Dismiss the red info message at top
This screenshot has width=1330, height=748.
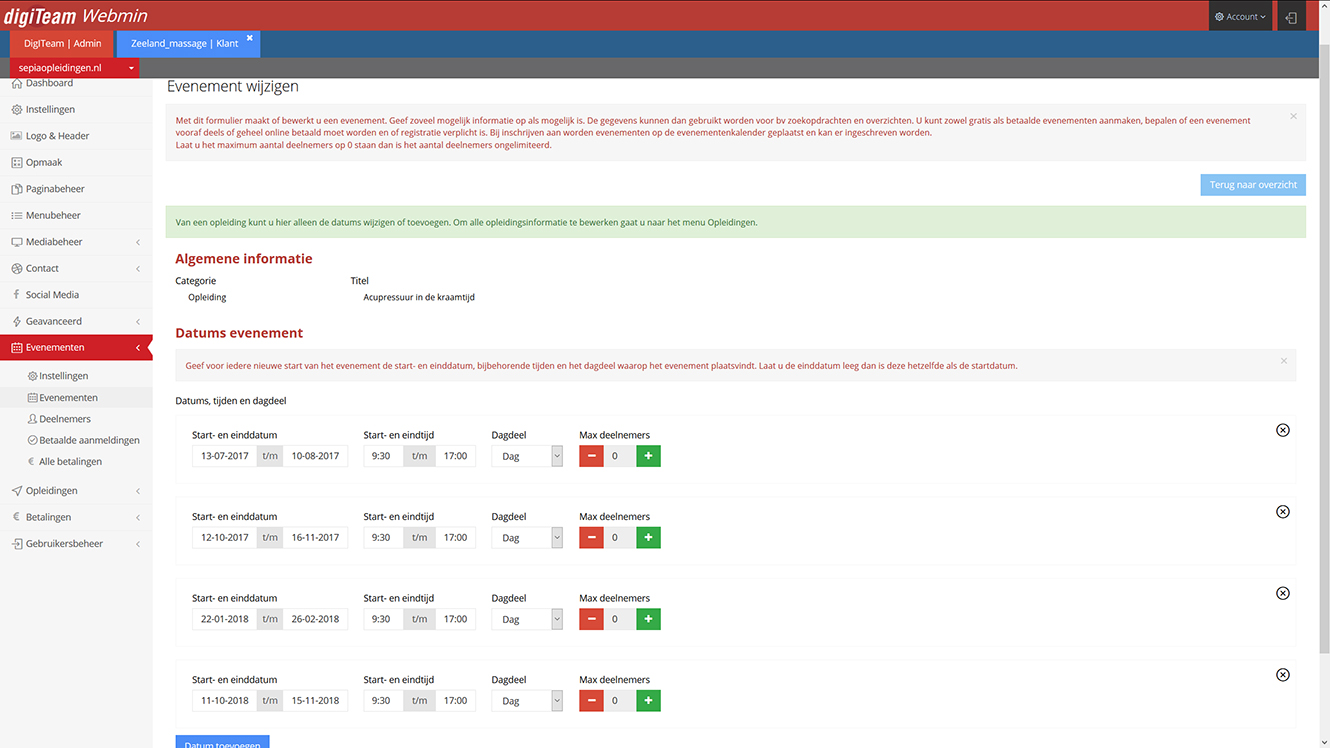pos(1293,116)
